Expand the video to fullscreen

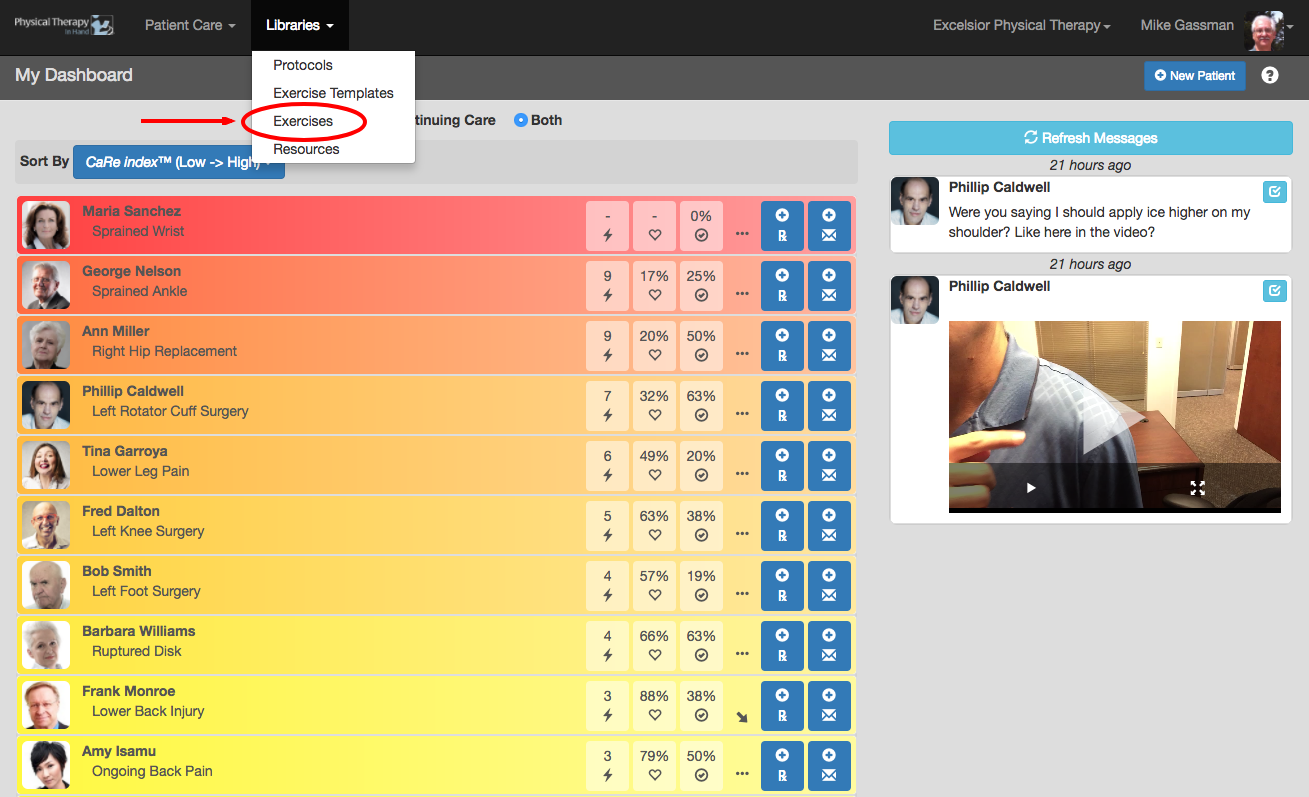pos(1197,488)
